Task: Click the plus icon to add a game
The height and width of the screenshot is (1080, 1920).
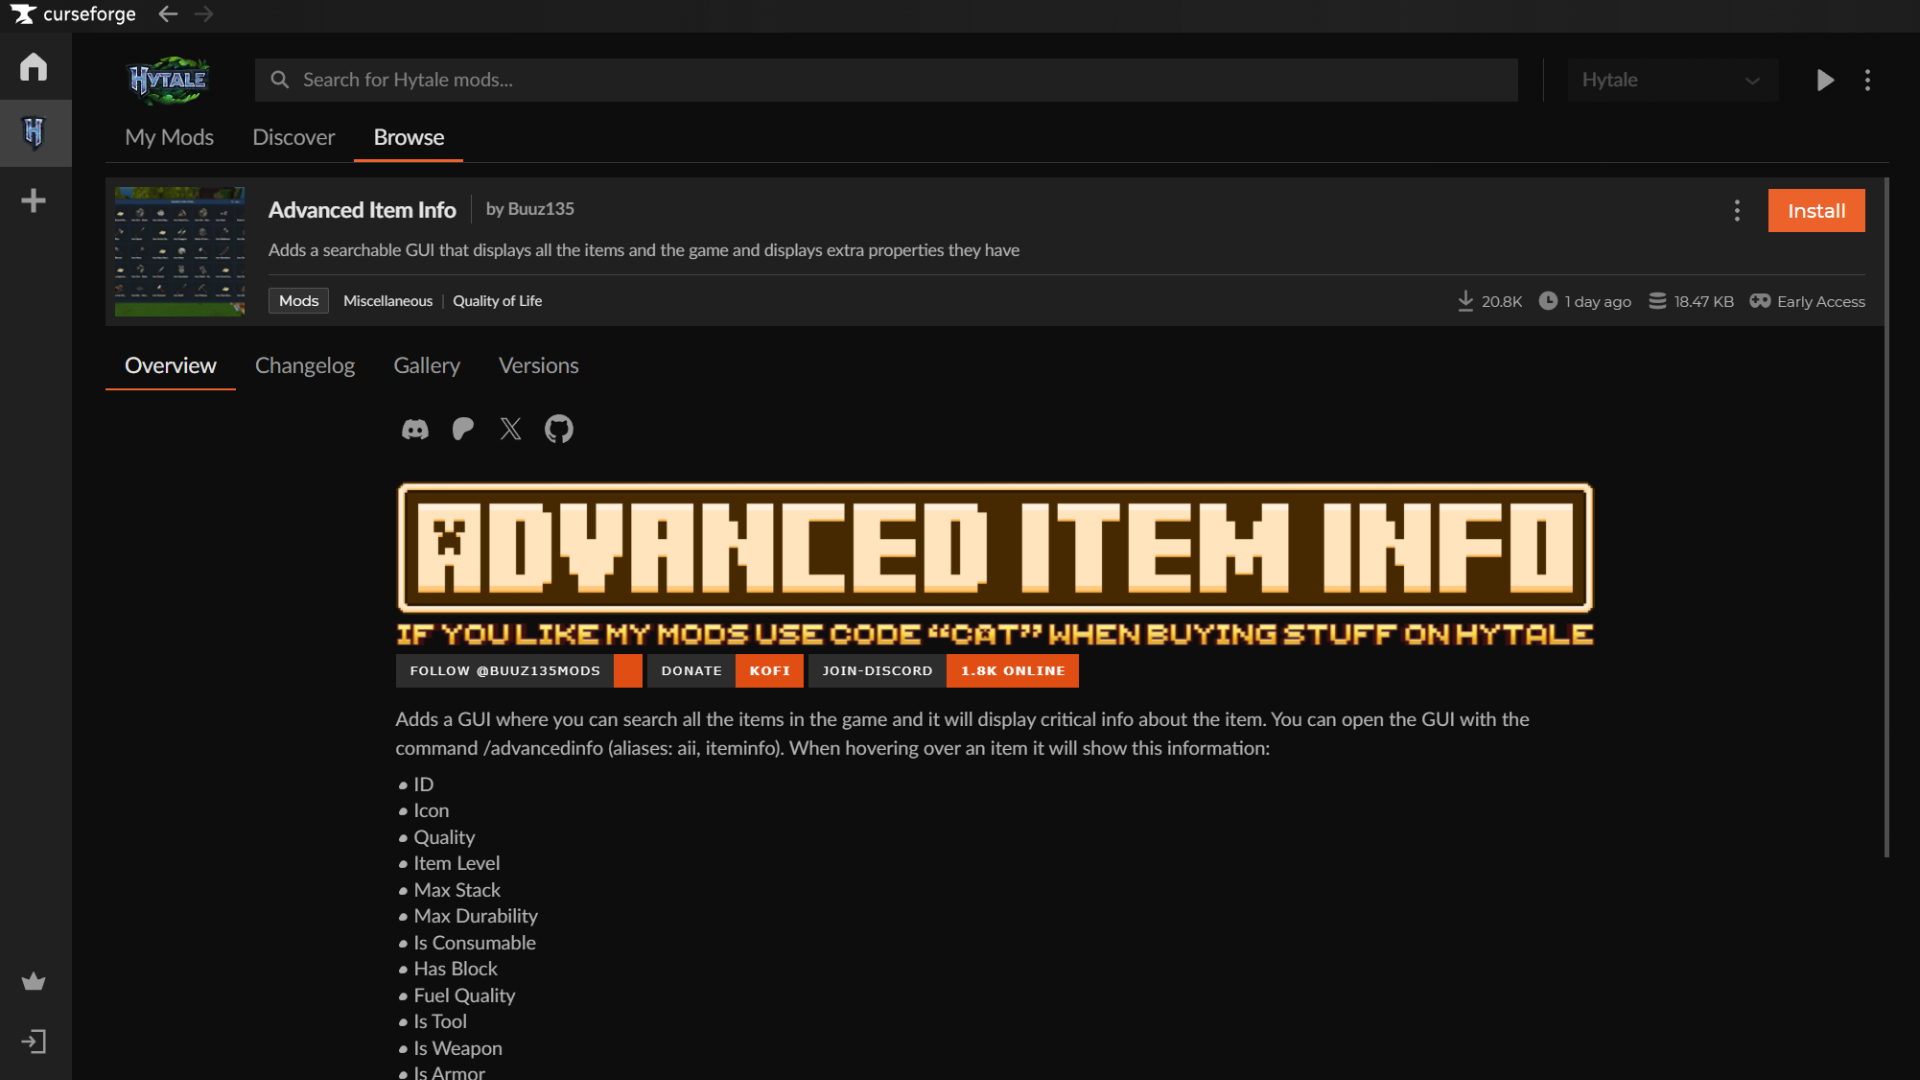Action: (33, 200)
